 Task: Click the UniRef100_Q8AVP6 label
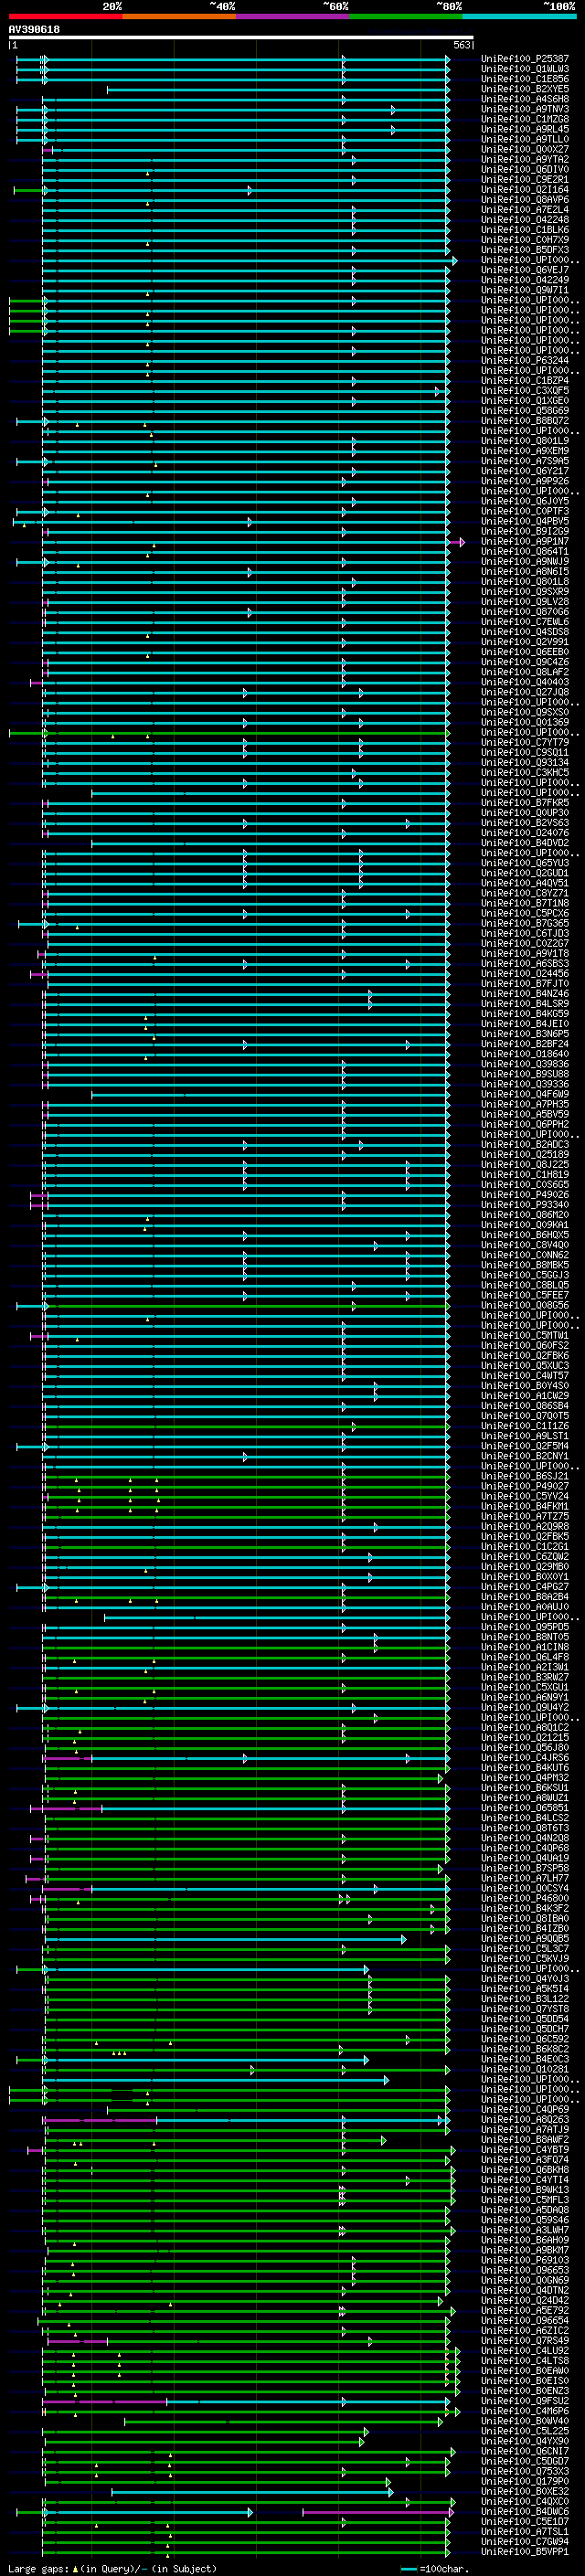(525, 200)
